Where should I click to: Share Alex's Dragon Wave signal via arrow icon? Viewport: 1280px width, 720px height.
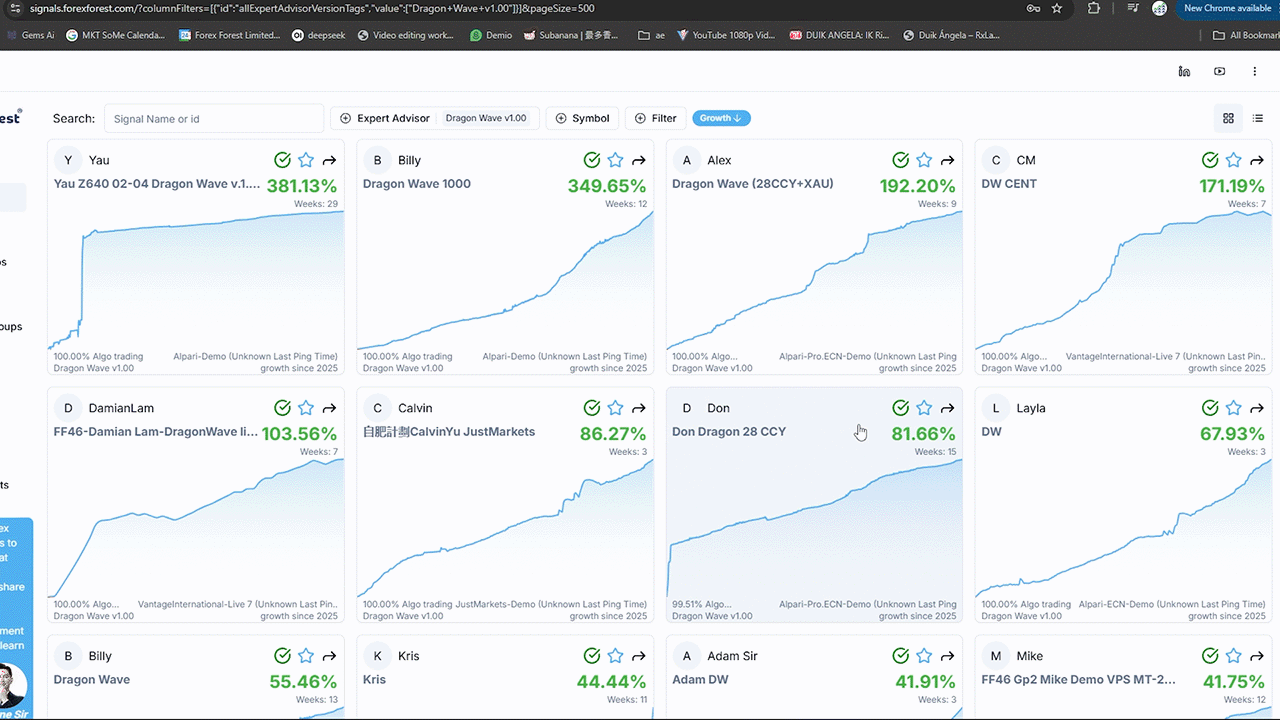coord(947,160)
